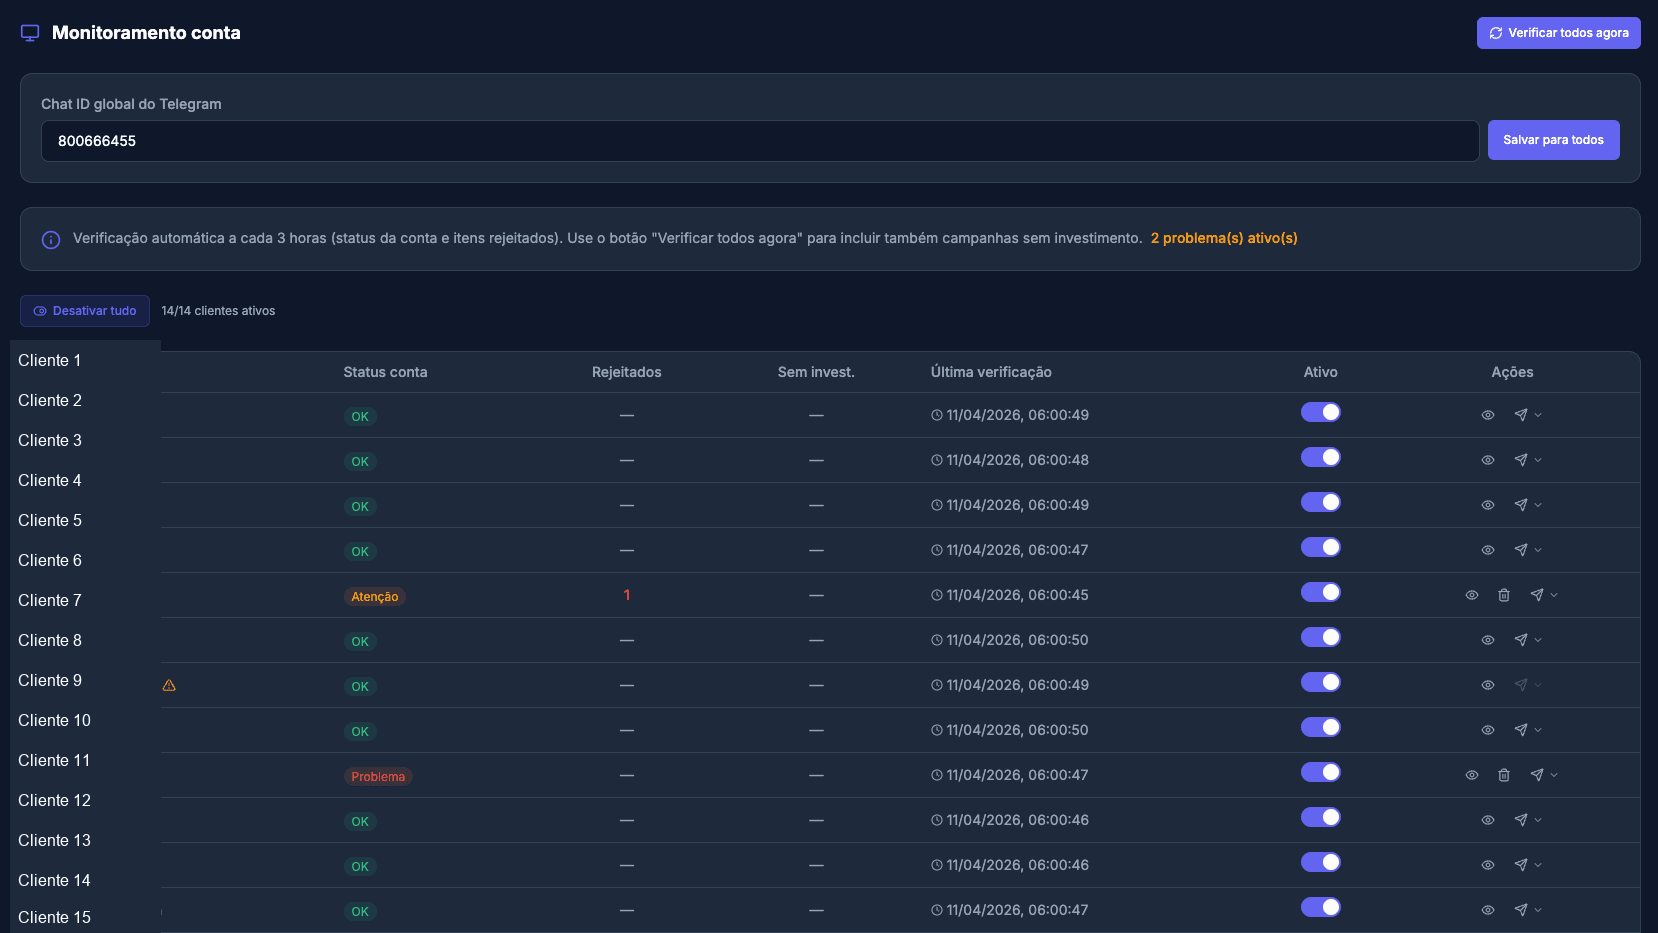Toggle Ativo switch in row just above Atenção

[1321, 547]
